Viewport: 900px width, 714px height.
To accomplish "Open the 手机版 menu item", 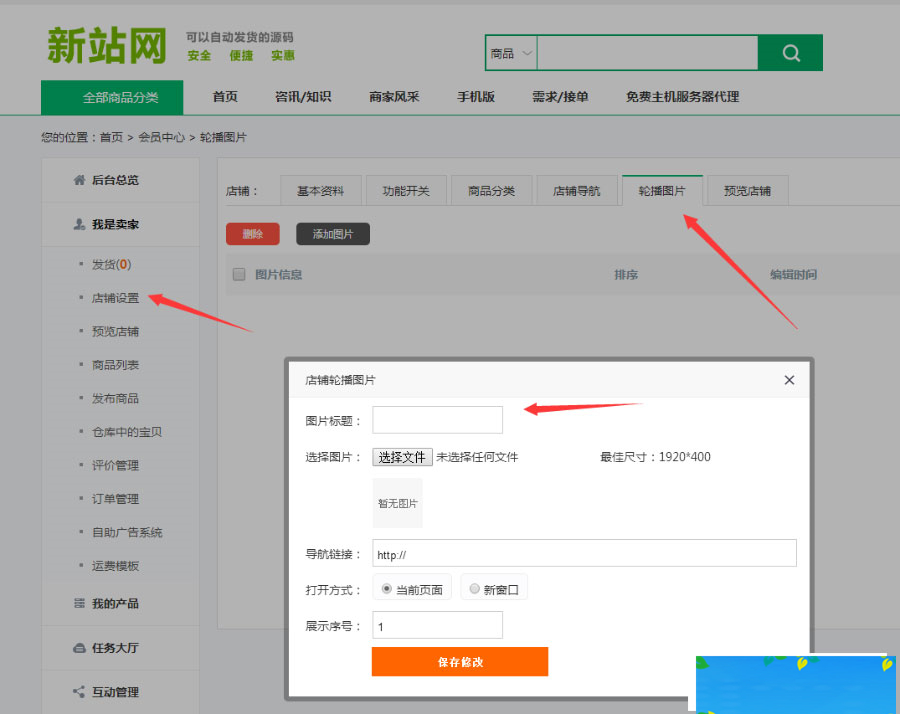I will pos(475,97).
